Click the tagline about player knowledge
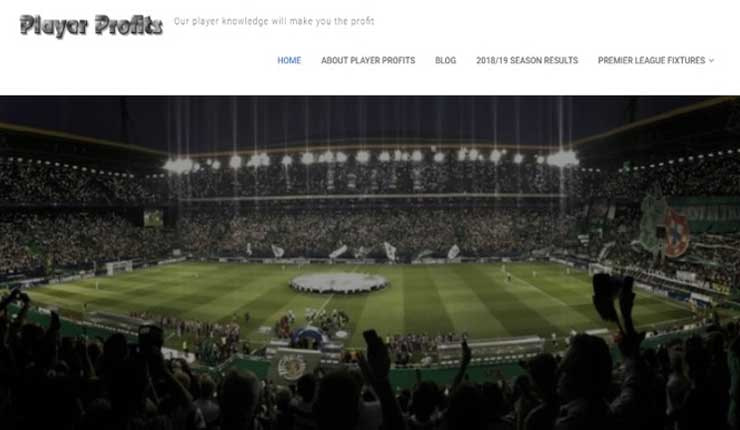The height and width of the screenshot is (430, 740). coord(274,21)
